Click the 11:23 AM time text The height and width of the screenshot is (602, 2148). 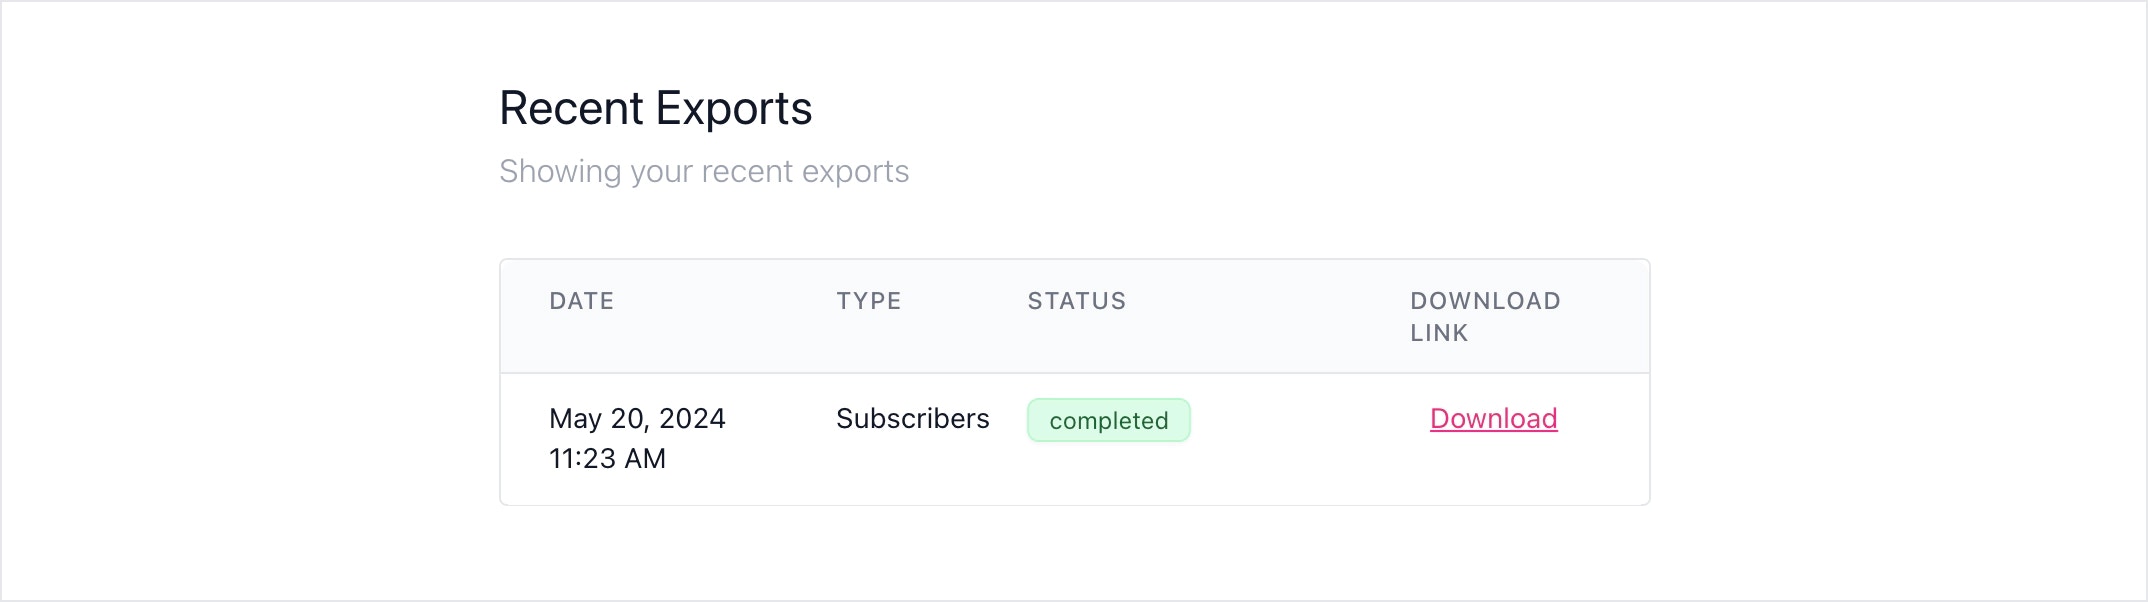coord(607,458)
